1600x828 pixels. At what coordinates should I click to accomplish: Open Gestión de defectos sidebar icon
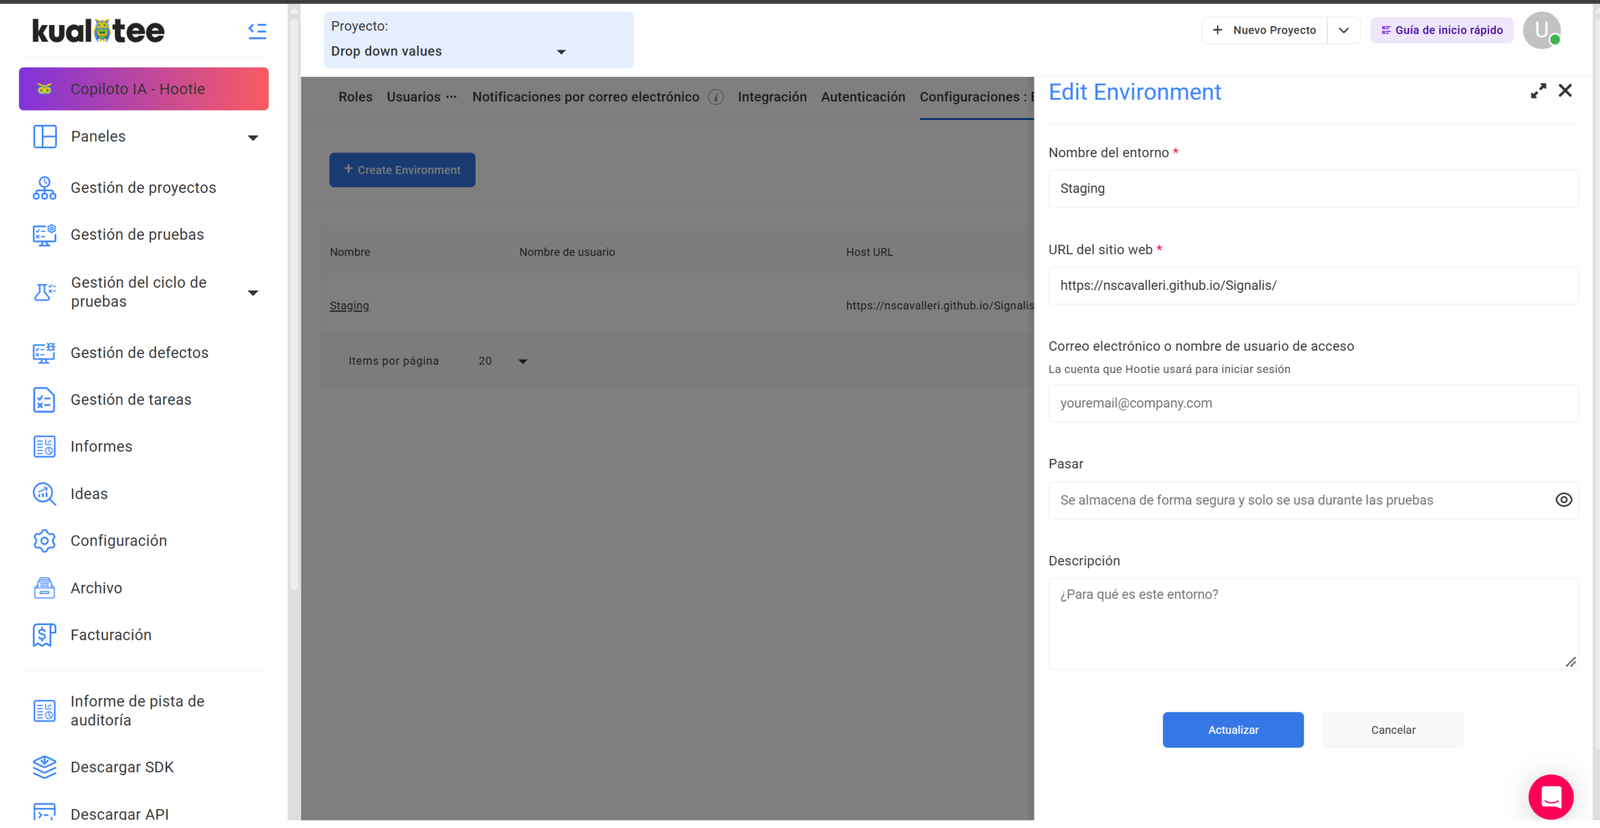tap(44, 353)
